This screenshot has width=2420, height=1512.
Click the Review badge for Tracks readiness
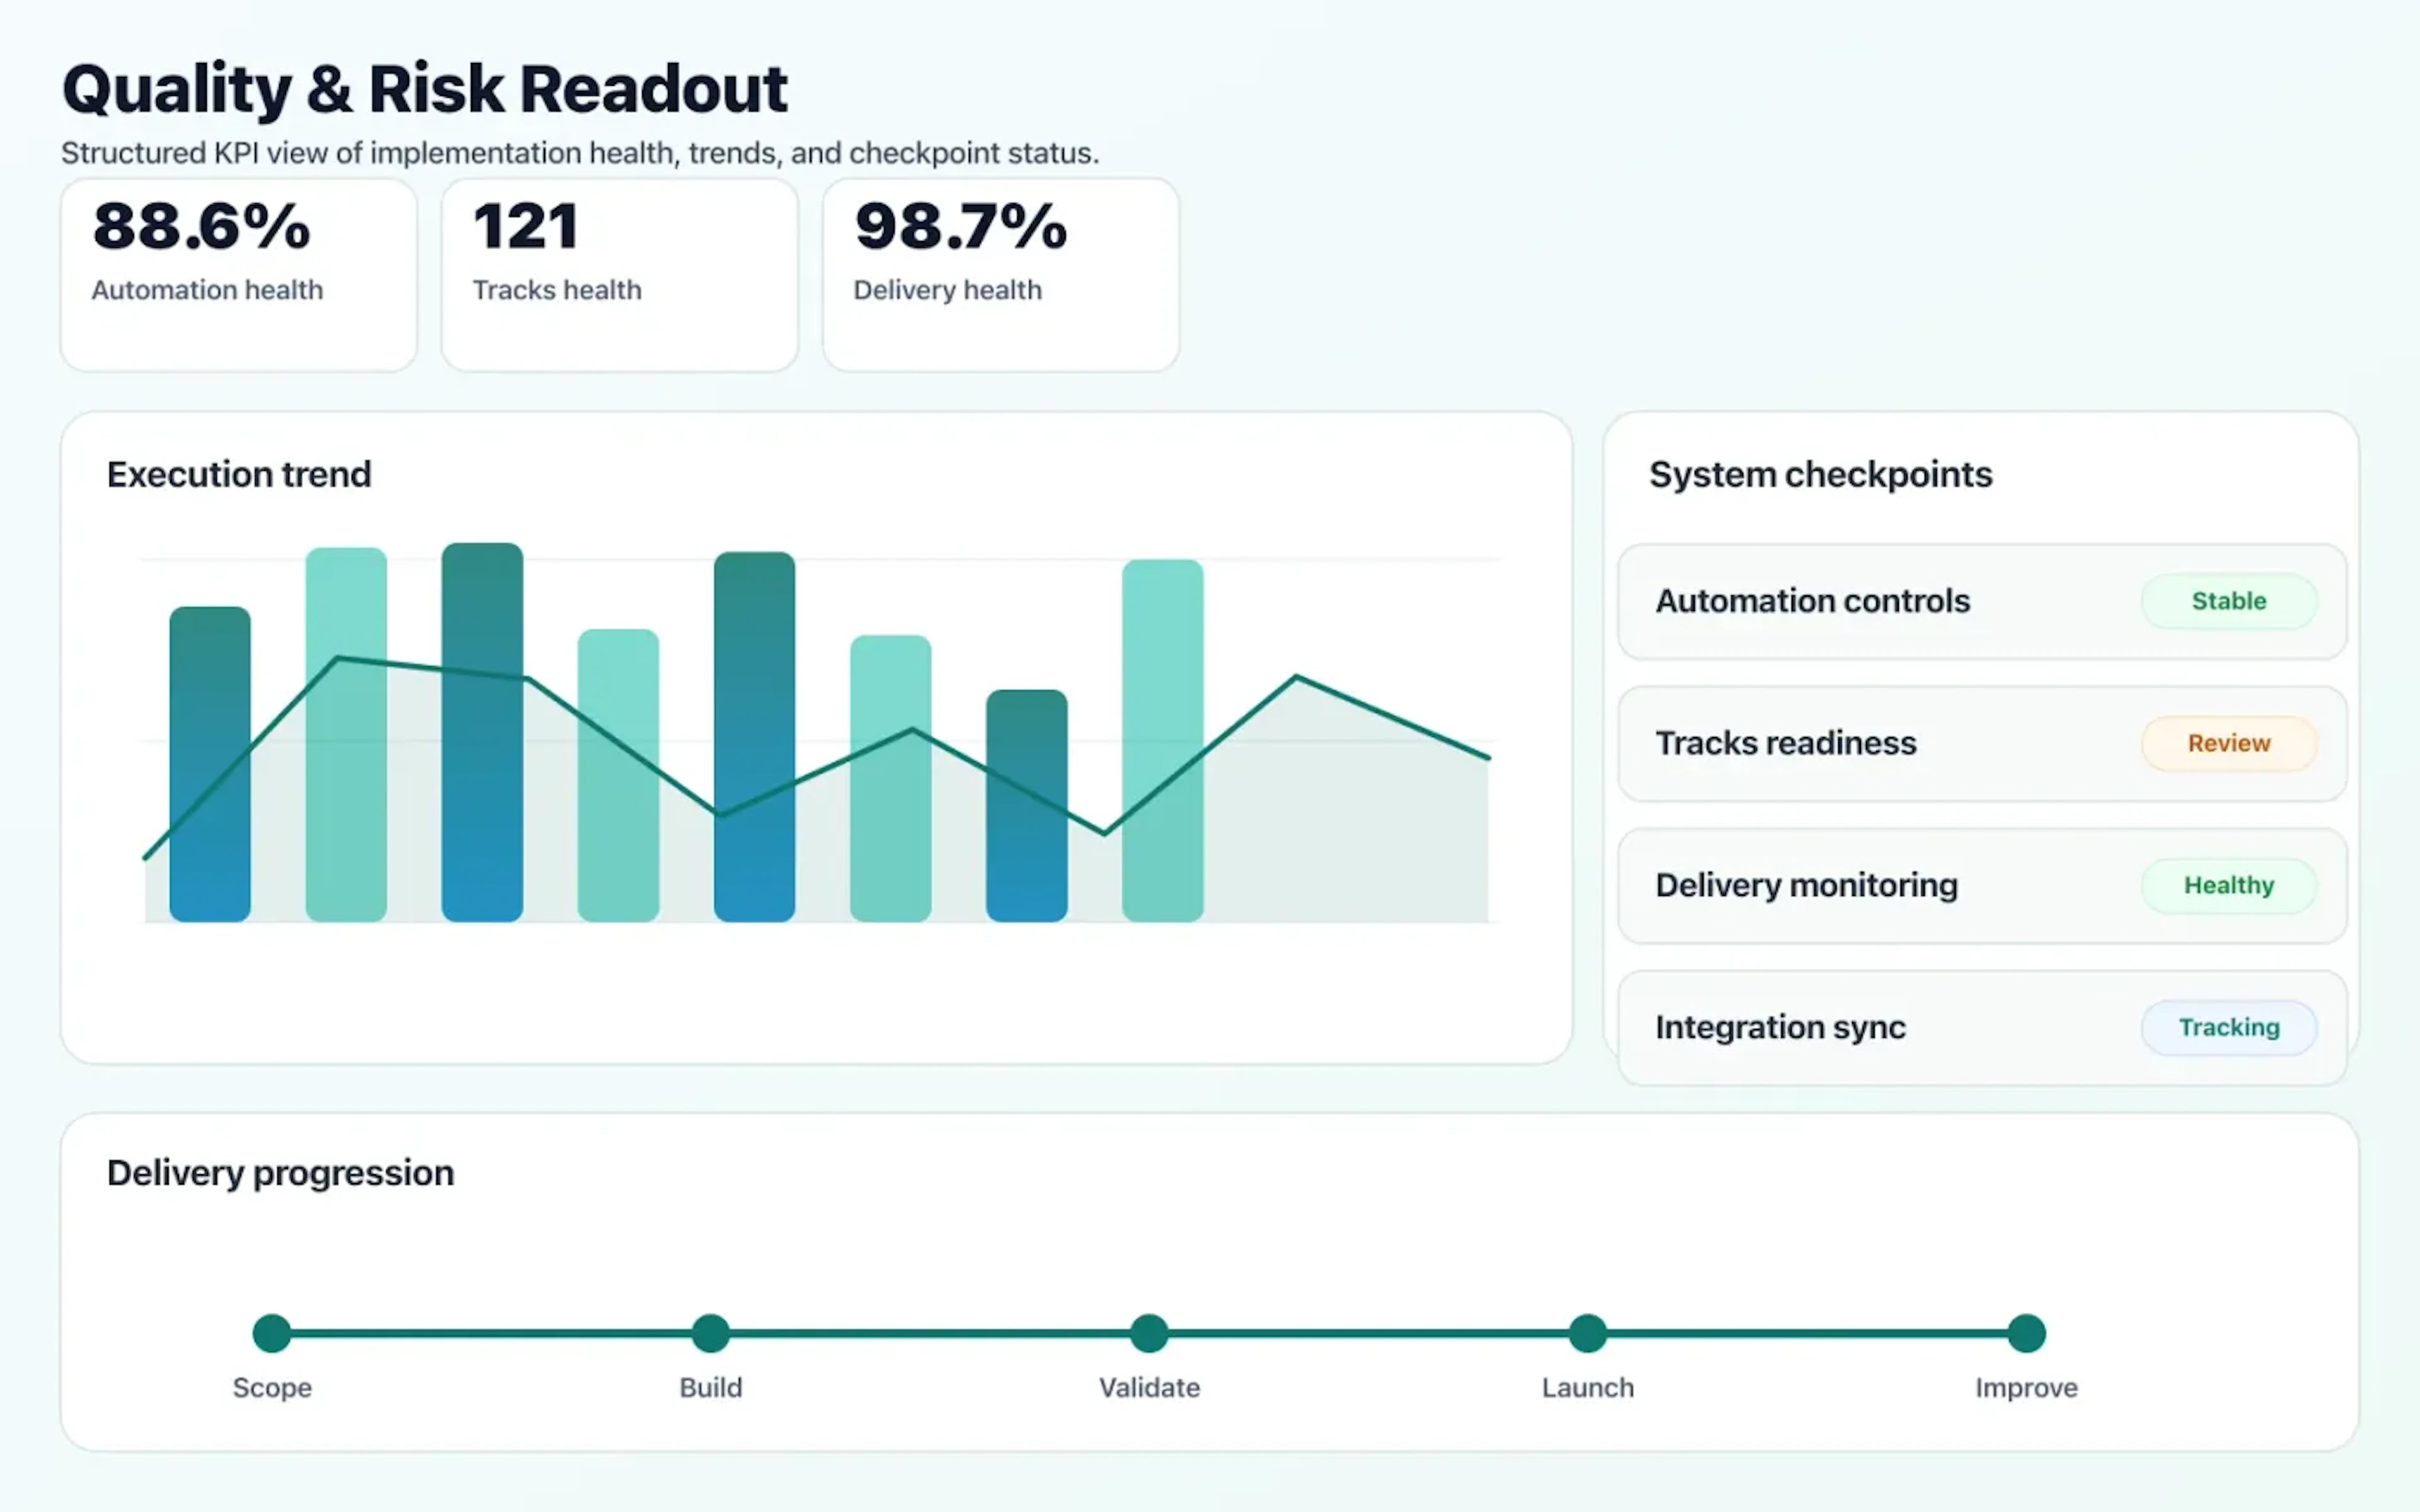pyautogui.click(x=2229, y=743)
